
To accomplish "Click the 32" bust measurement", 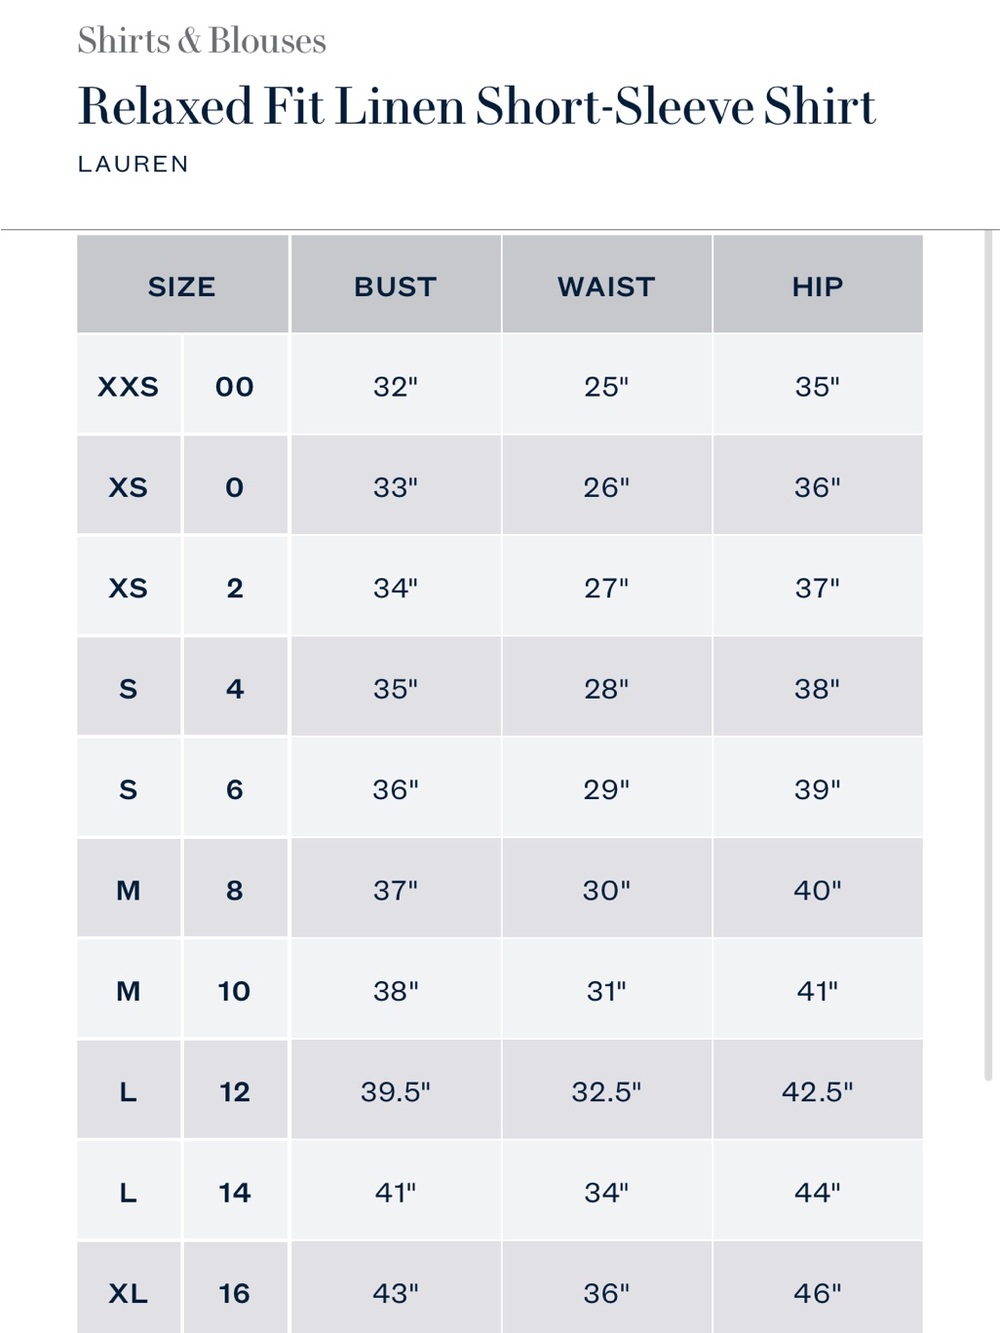I will 396,385.
